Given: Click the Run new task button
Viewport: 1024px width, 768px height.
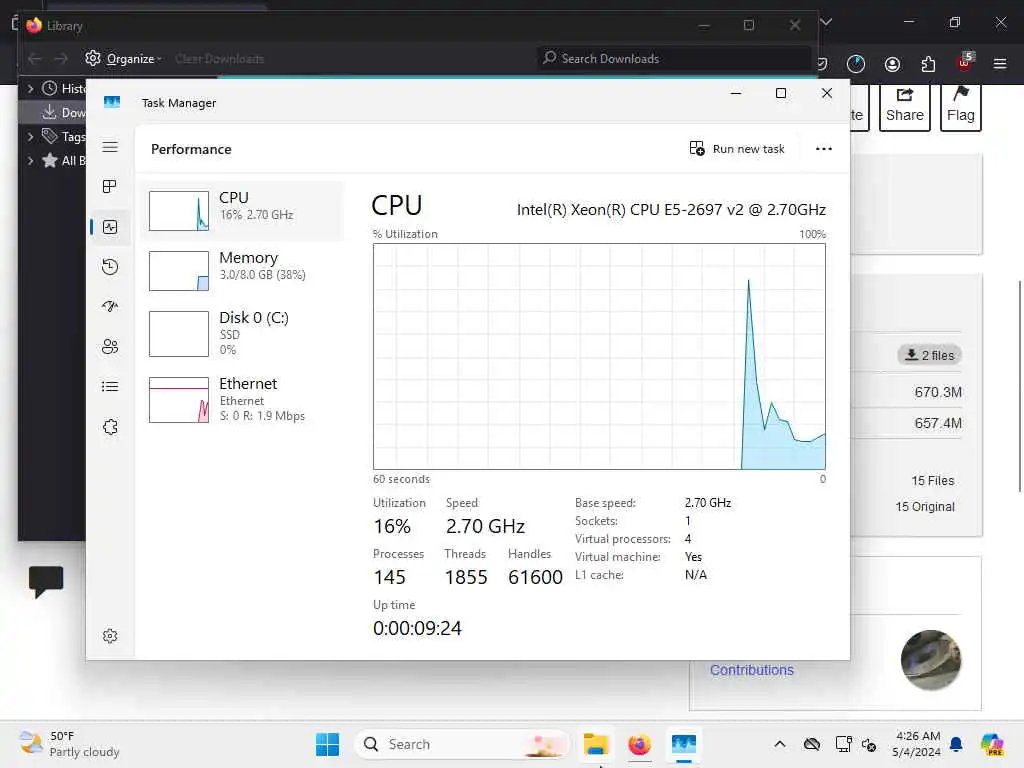Looking at the screenshot, I should pos(737,149).
